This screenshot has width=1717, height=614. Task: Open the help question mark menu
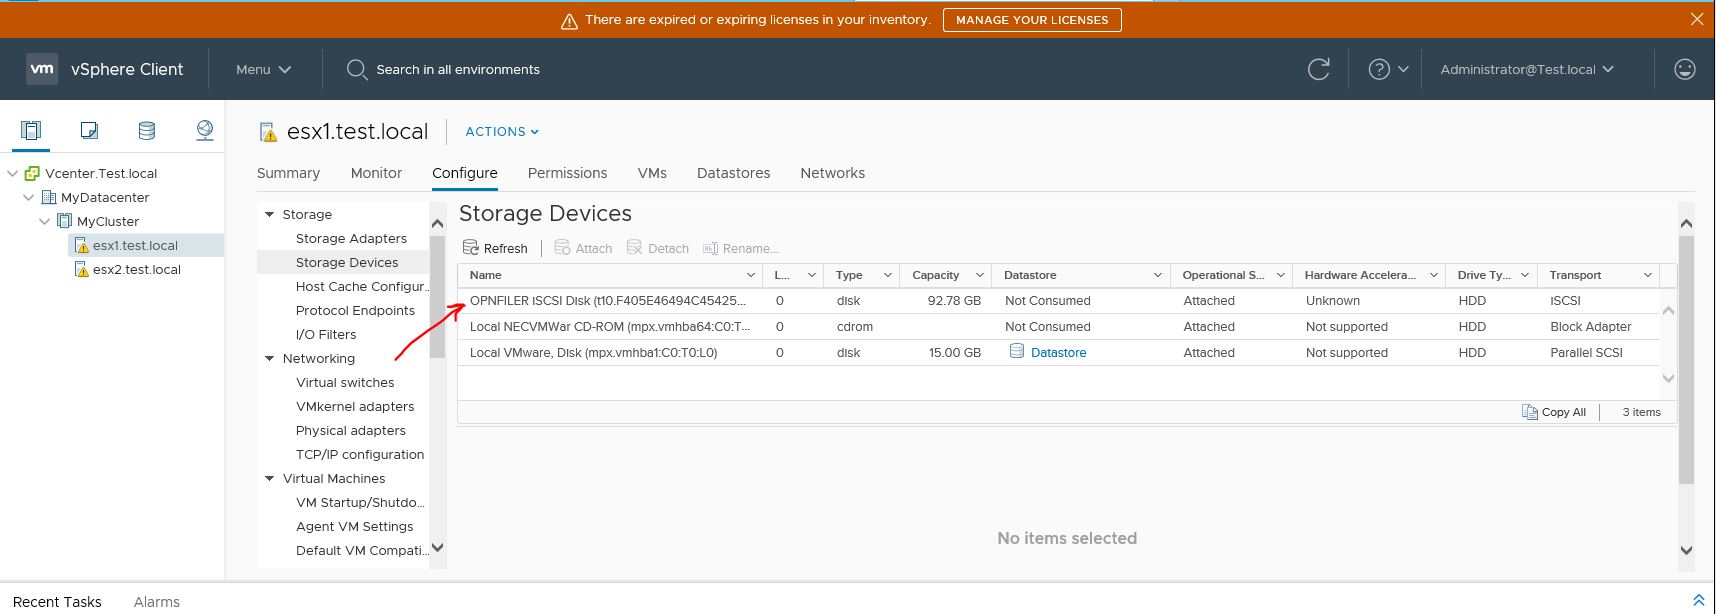[1388, 69]
